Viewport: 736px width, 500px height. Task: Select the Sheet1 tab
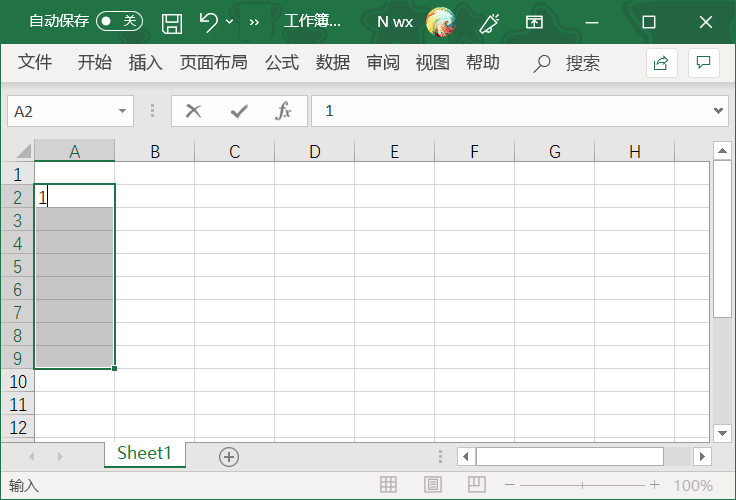click(x=145, y=454)
